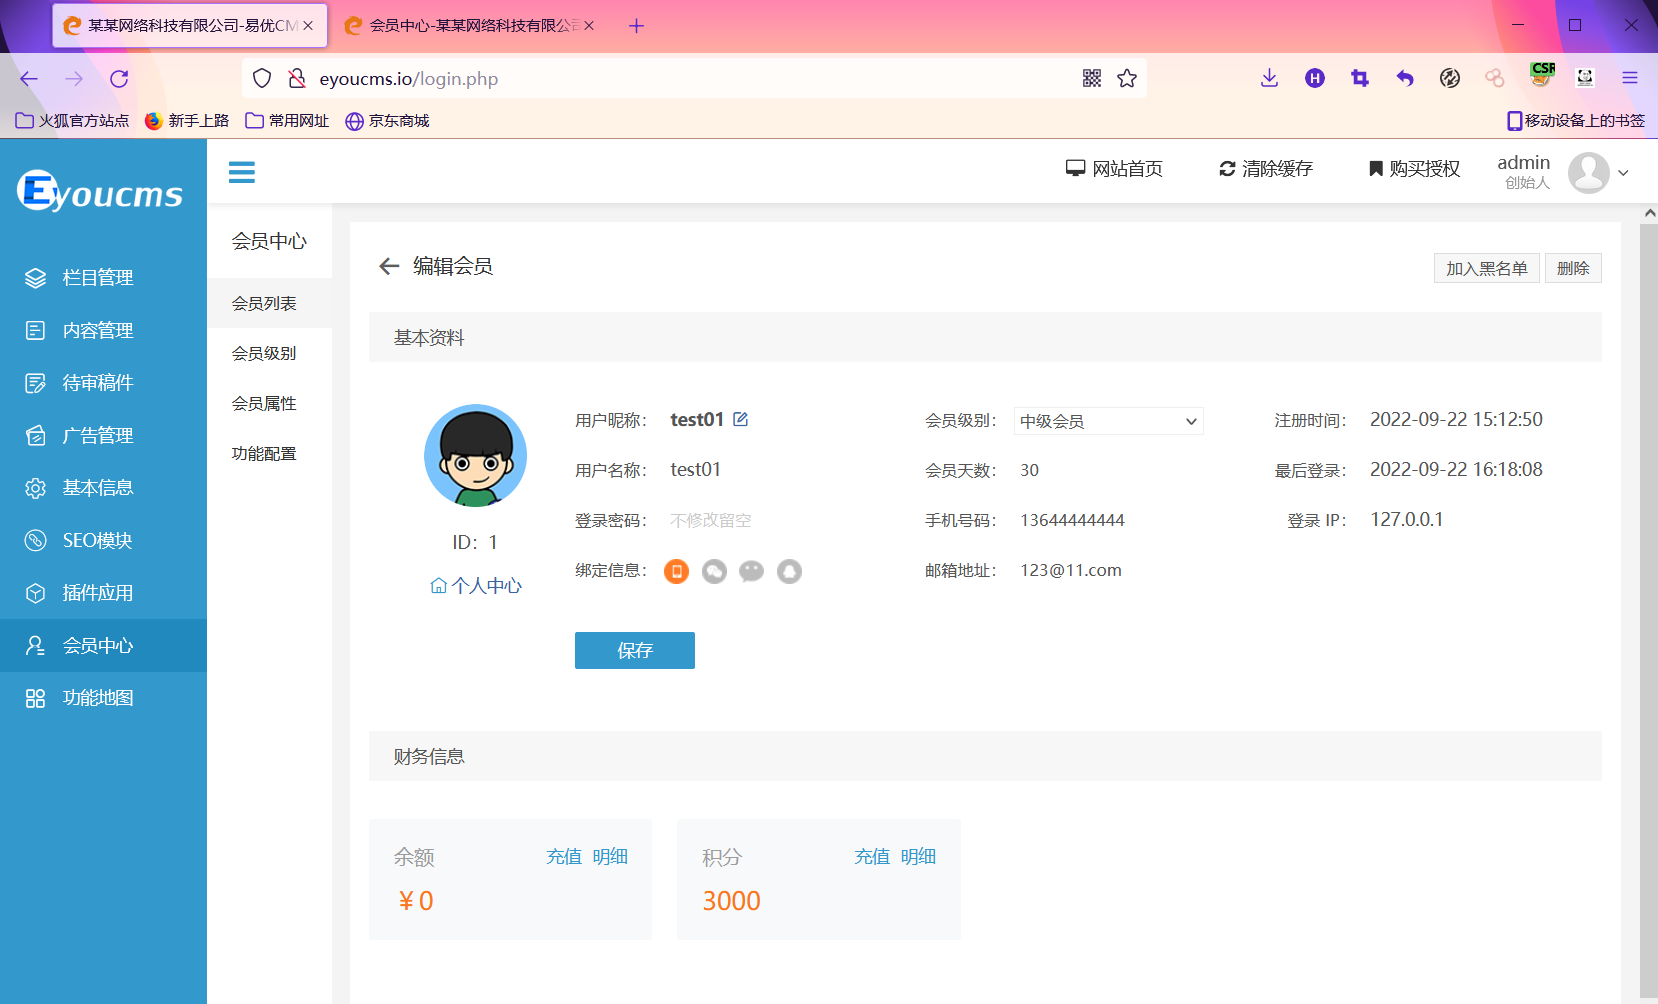Image resolution: width=1658 pixels, height=1004 pixels.
Task: Select 会员中心 in the left sidebar
Action: tap(103, 645)
